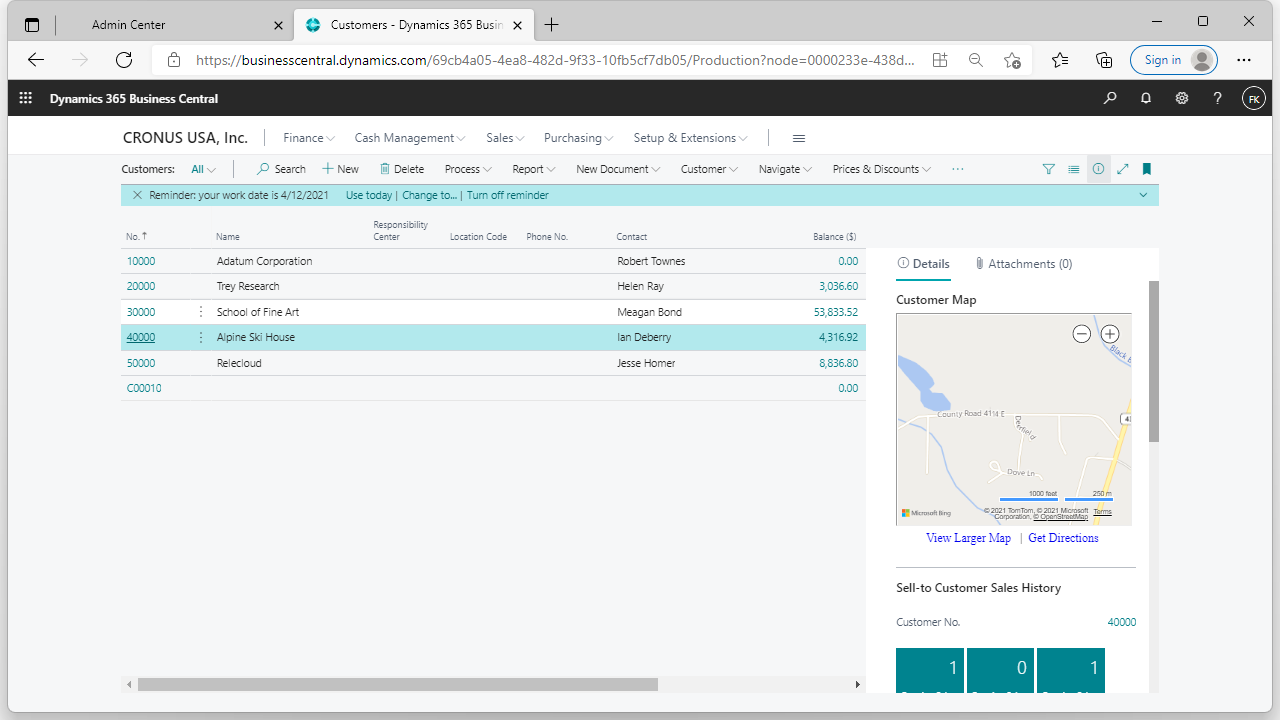This screenshot has width=1280, height=720.
Task: Toggle the filter pane funnel icon
Action: point(1049,169)
